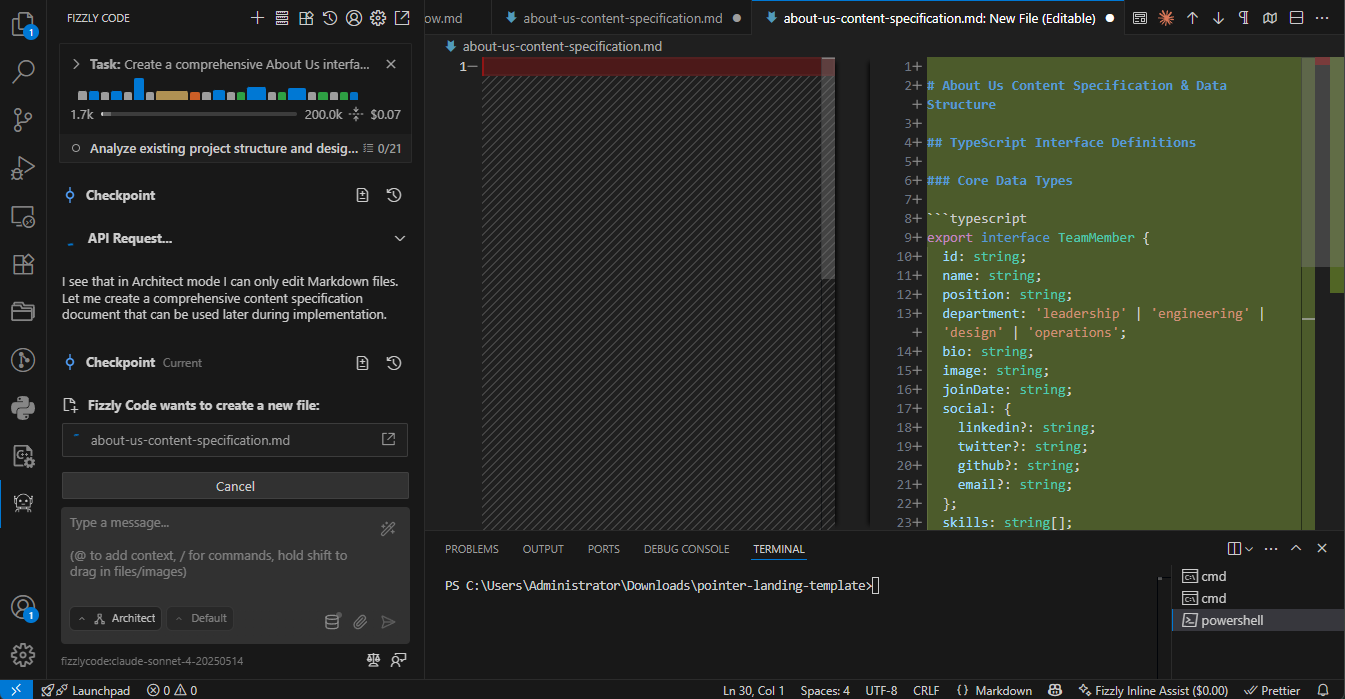This screenshot has width=1345, height=699.
Task: Send the chat message with the arrow icon
Action: pyautogui.click(x=389, y=621)
